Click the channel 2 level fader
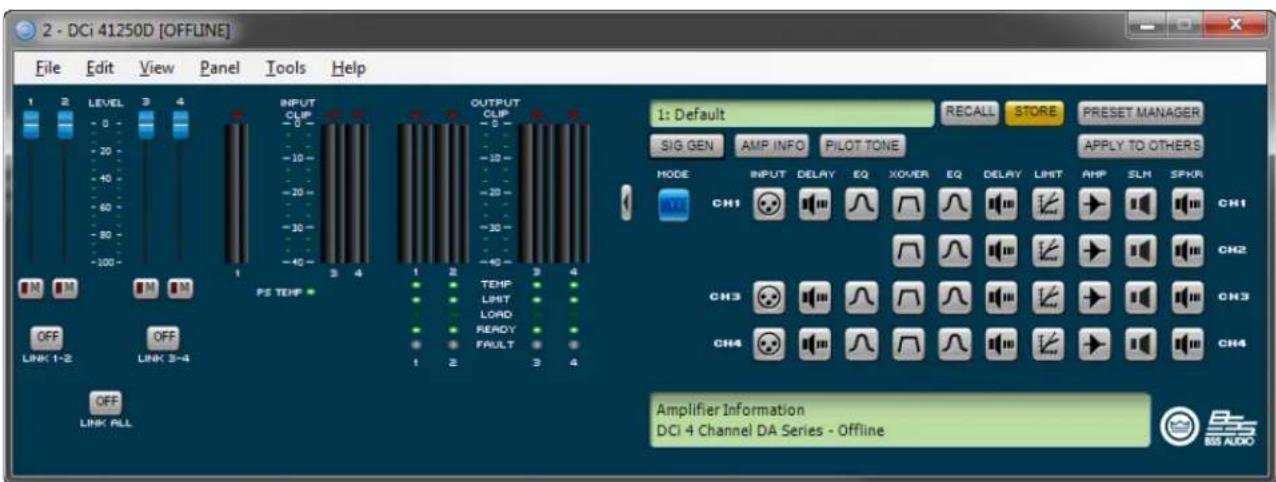The image size is (1276, 482). click(65, 125)
